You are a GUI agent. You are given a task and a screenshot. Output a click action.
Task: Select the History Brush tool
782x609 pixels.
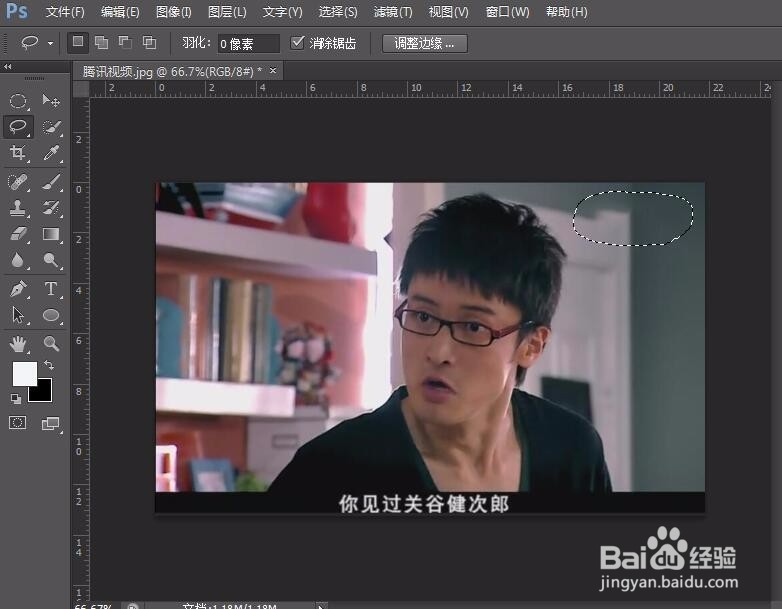[x=51, y=208]
